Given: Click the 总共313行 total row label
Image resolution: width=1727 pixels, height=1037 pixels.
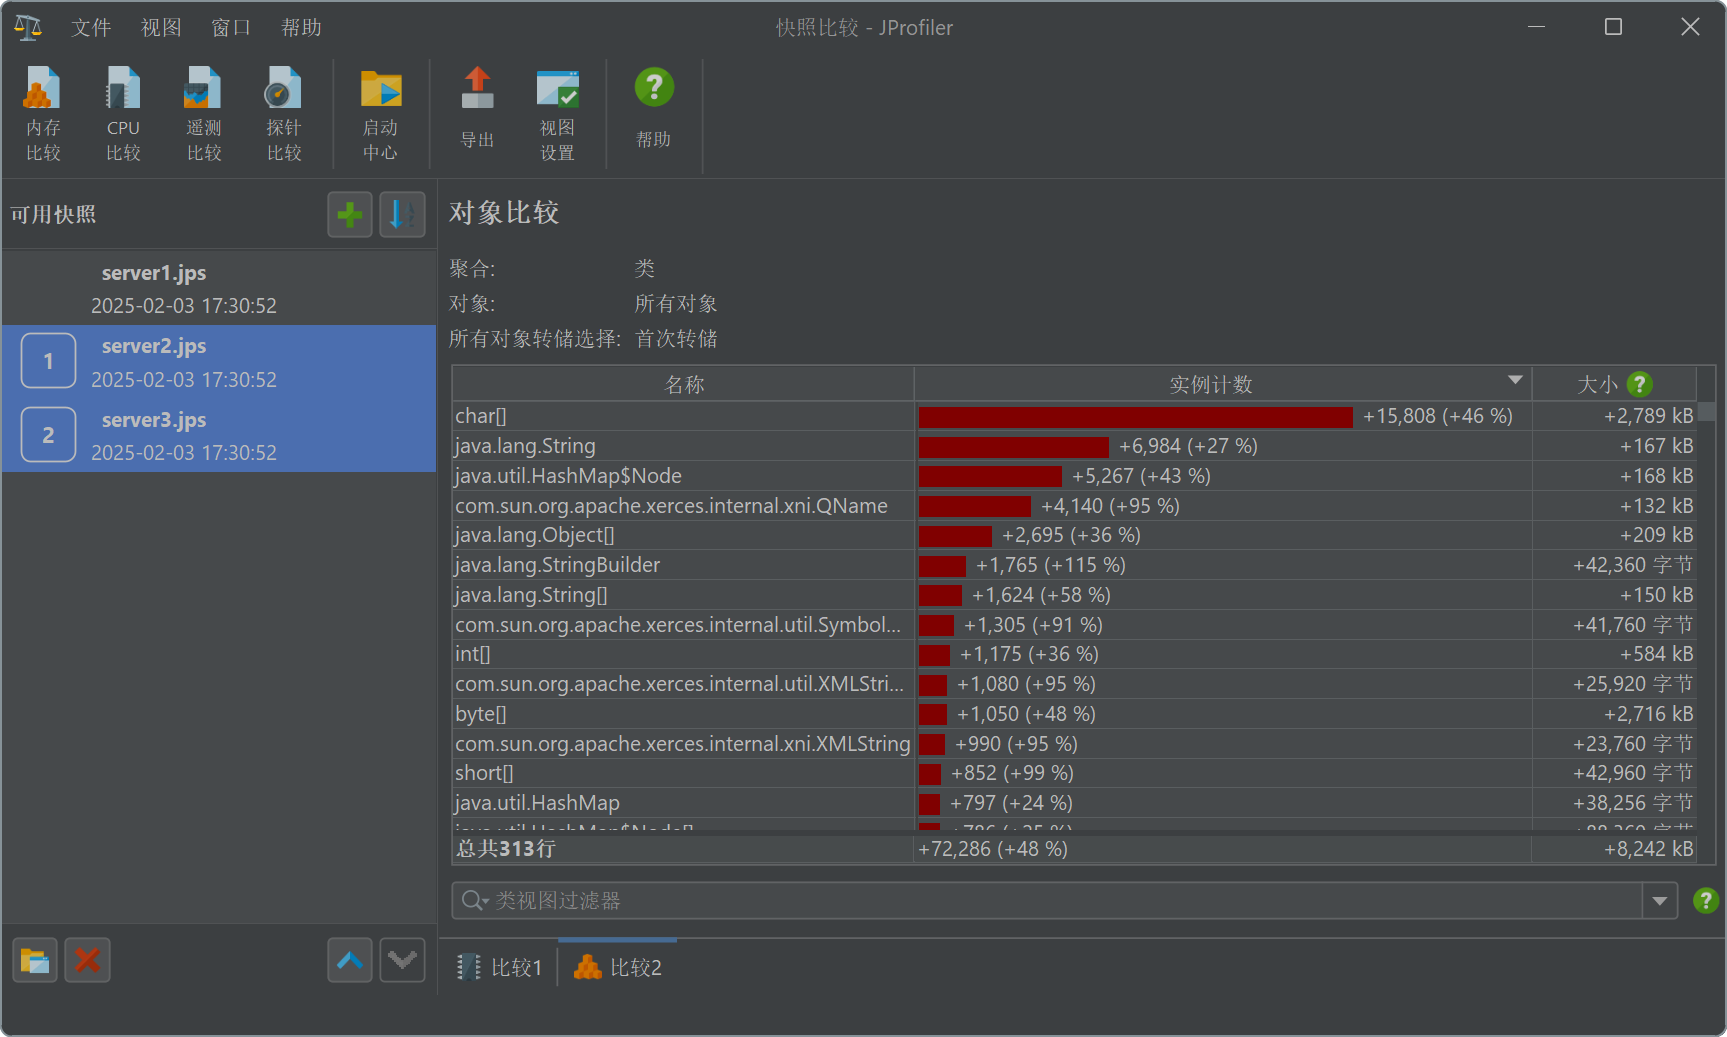Looking at the screenshot, I should pos(506,849).
